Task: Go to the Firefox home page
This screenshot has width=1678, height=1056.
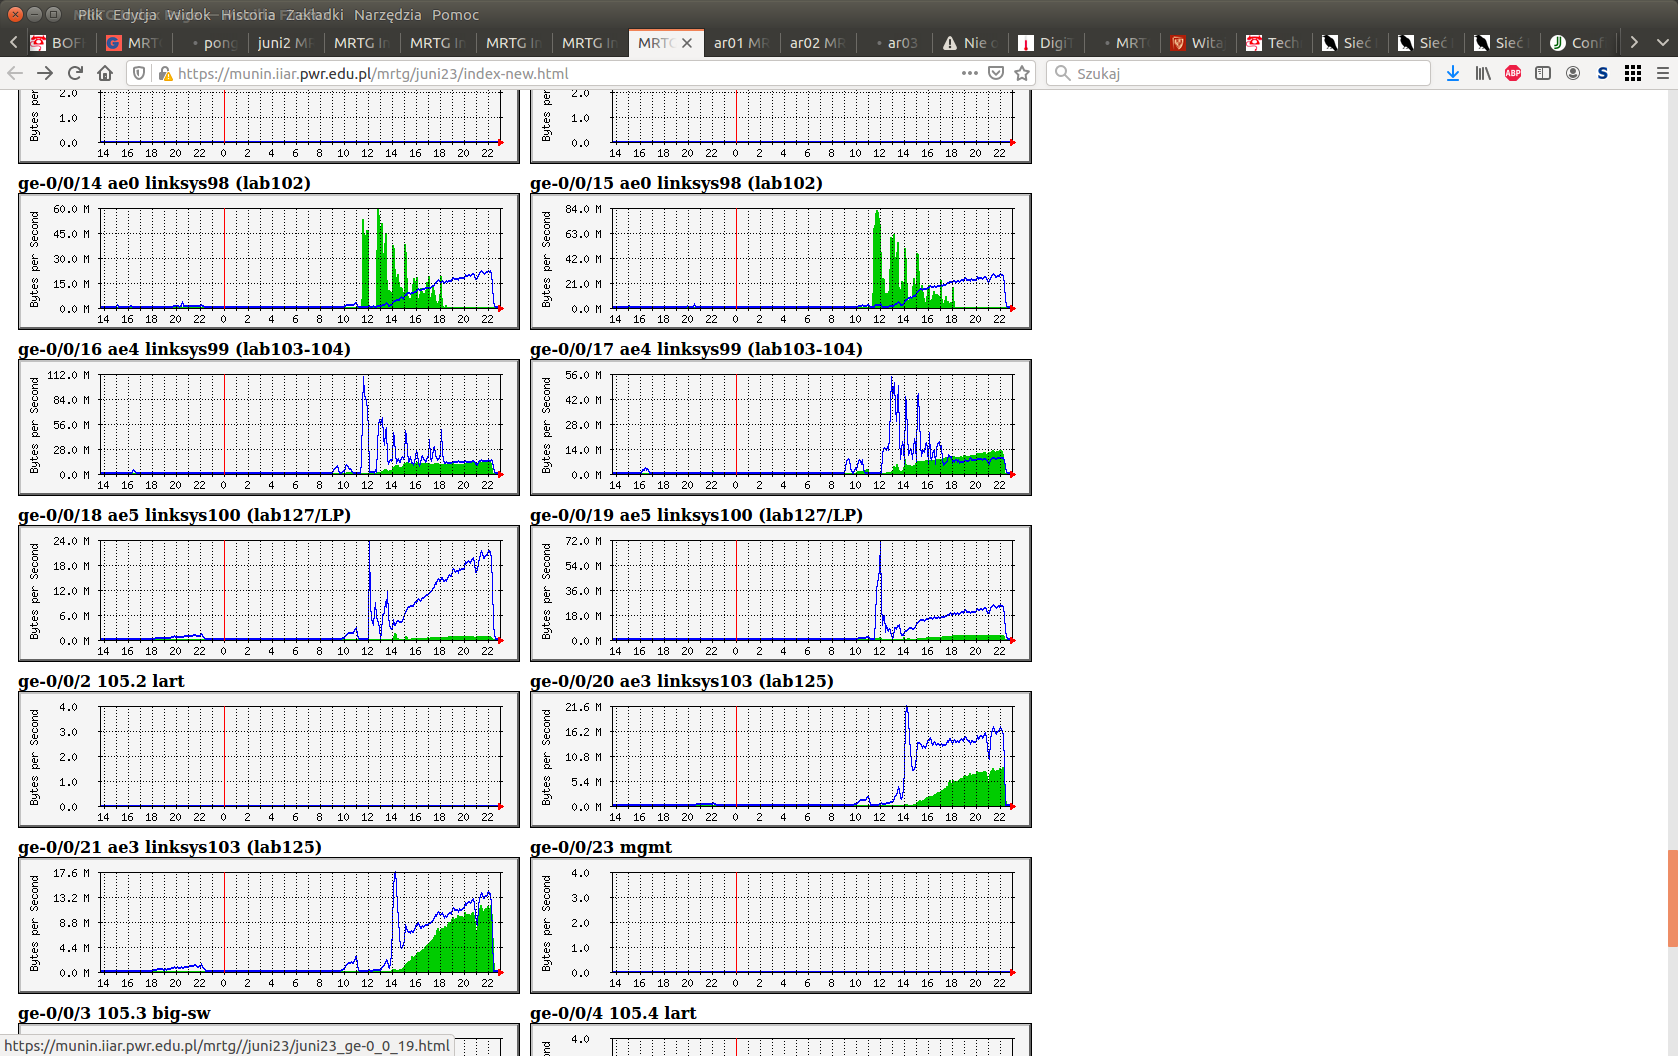Action: [x=105, y=73]
